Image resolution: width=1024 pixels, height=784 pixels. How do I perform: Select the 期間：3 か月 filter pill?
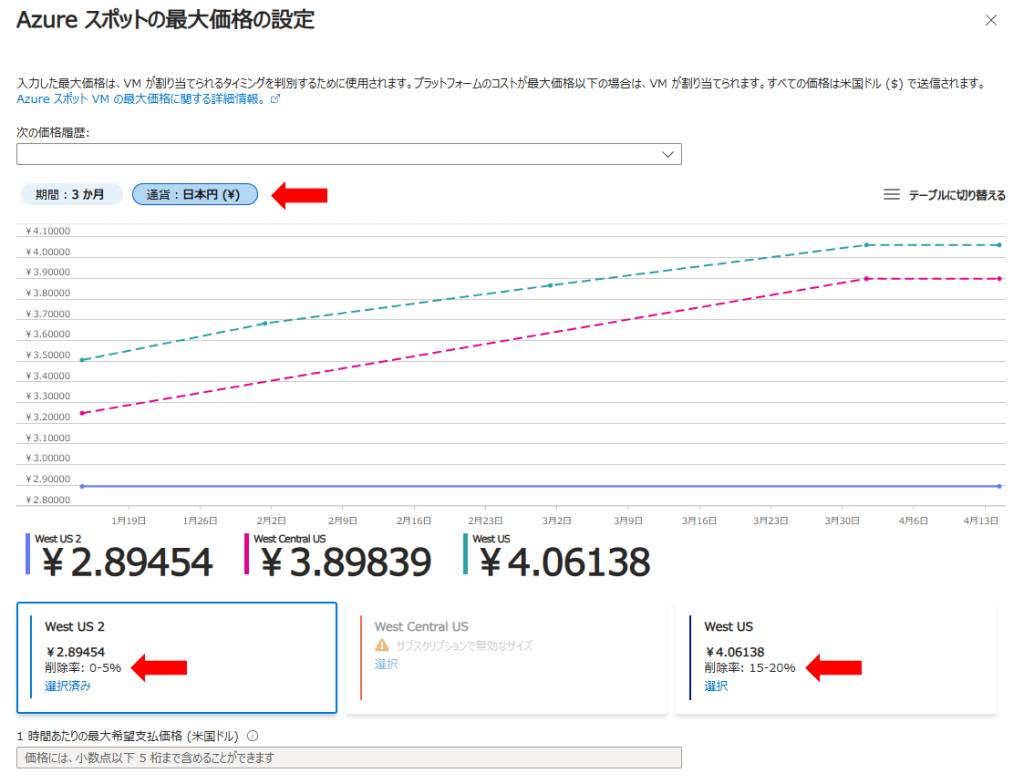point(71,195)
